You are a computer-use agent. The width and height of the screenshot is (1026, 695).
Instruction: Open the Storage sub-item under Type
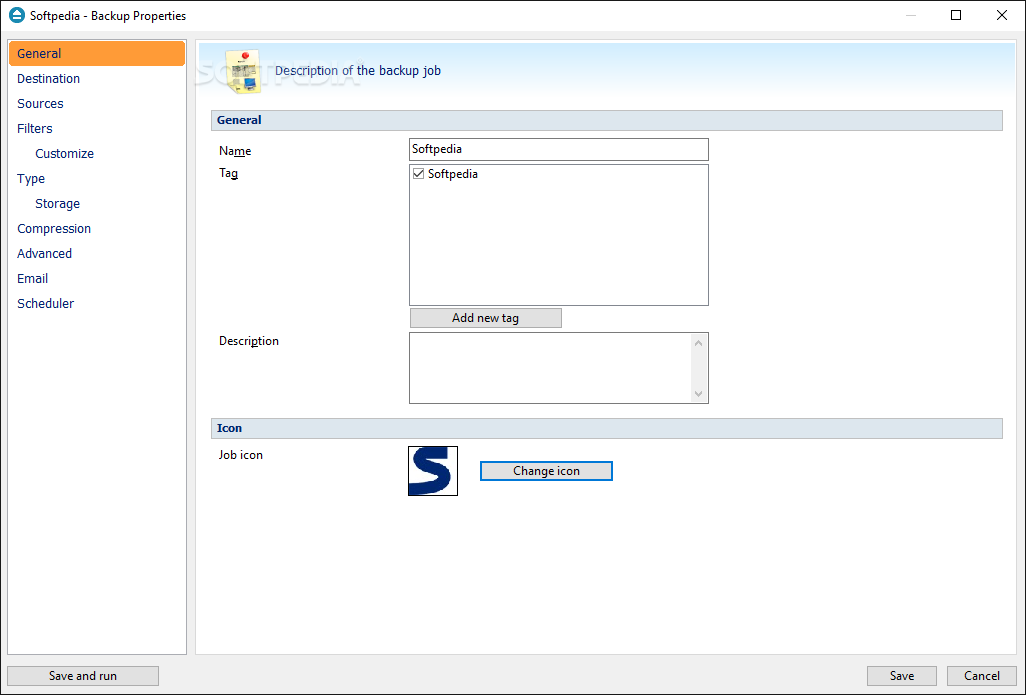[58, 204]
